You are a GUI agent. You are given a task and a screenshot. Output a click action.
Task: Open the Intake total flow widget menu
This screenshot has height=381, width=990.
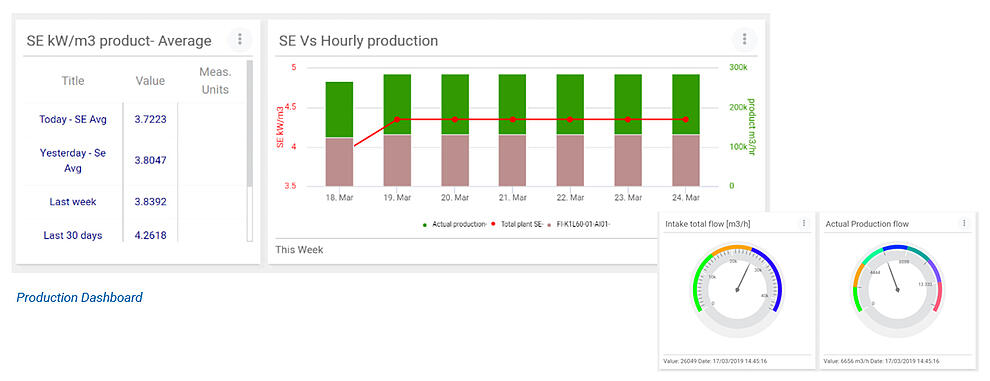coord(804,223)
